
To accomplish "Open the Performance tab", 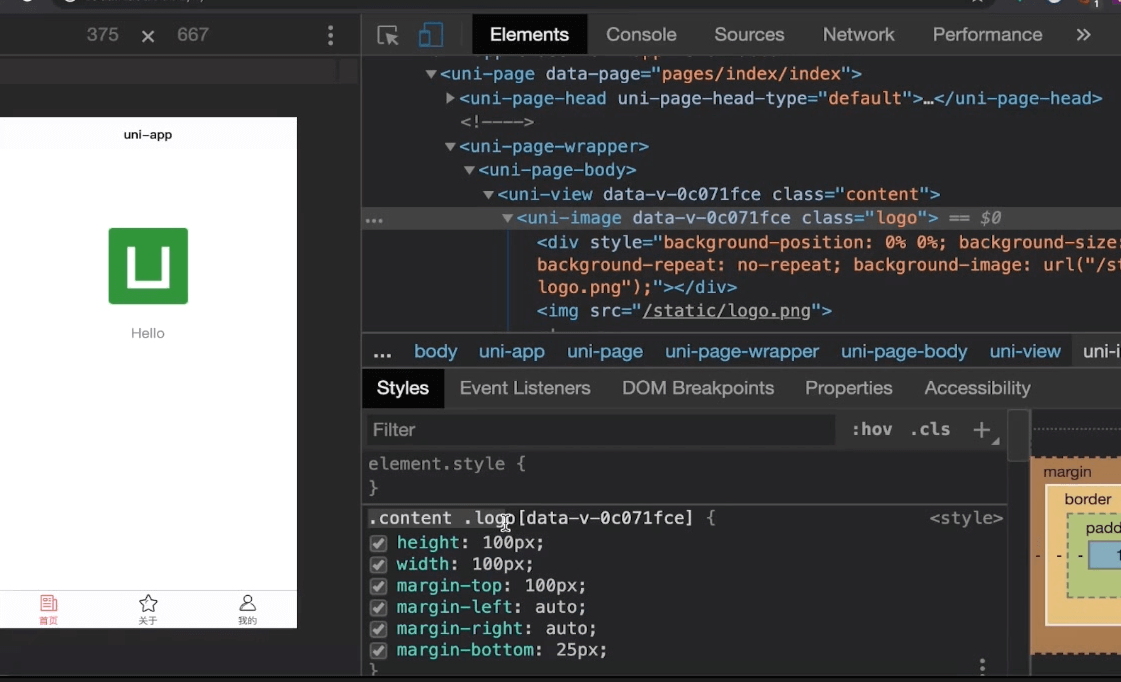I will 987,34.
